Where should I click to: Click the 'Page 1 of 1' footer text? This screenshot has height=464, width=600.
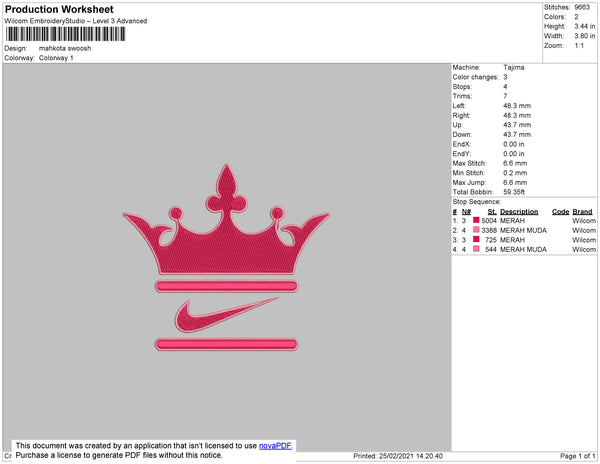pyautogui.click(x=578, y=456)
